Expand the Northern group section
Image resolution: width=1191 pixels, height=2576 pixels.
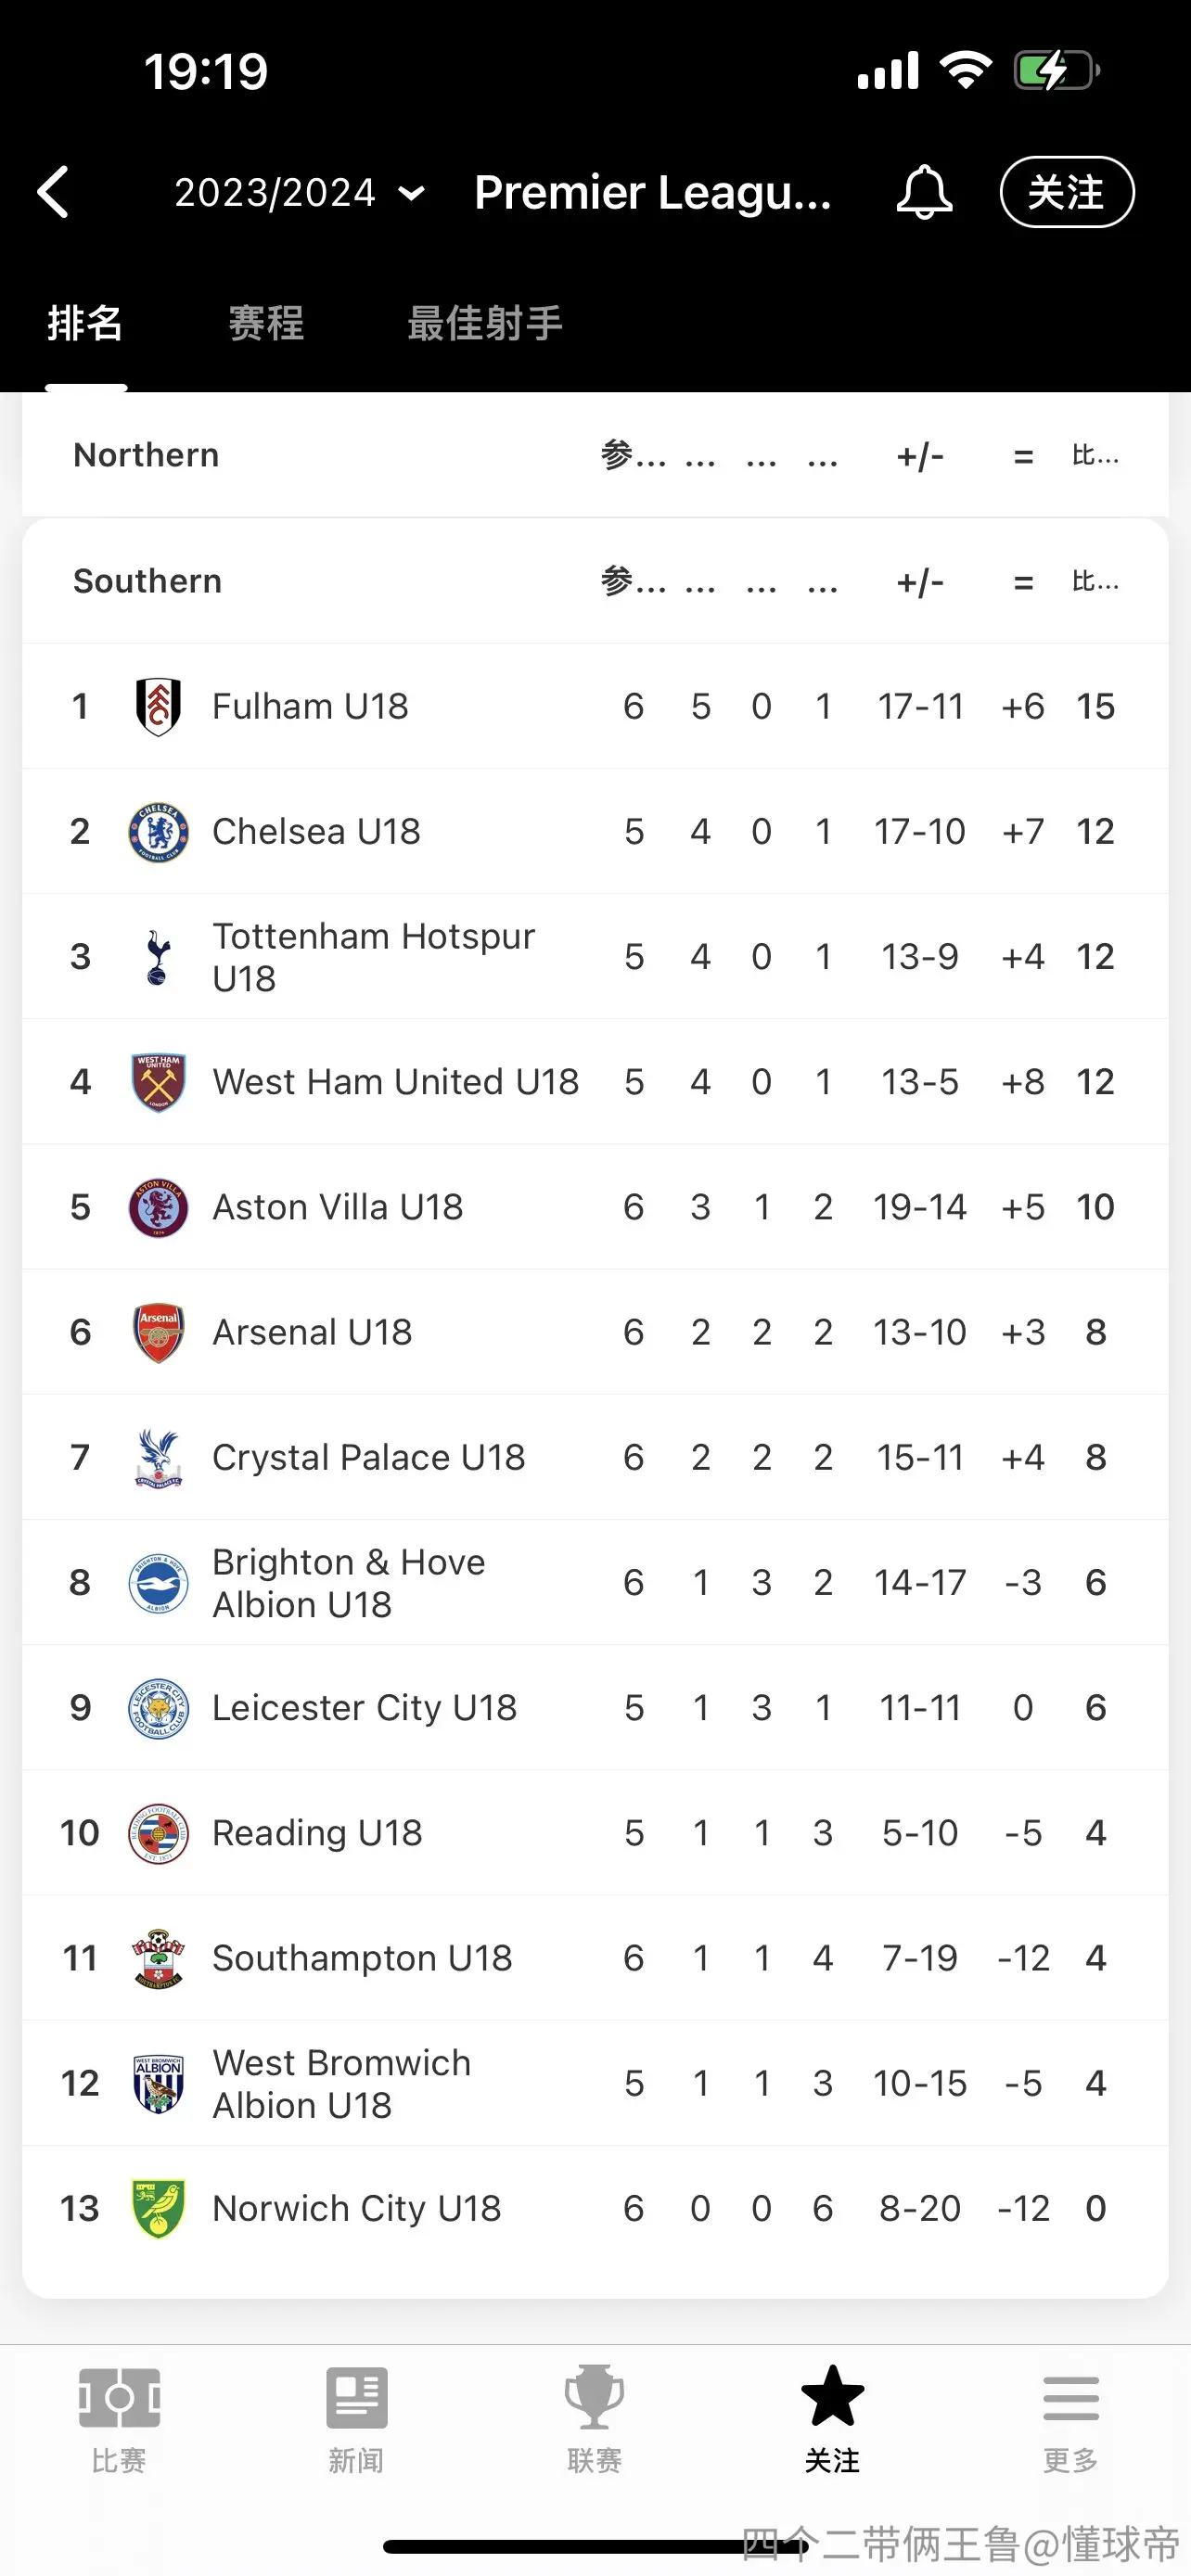595,455
